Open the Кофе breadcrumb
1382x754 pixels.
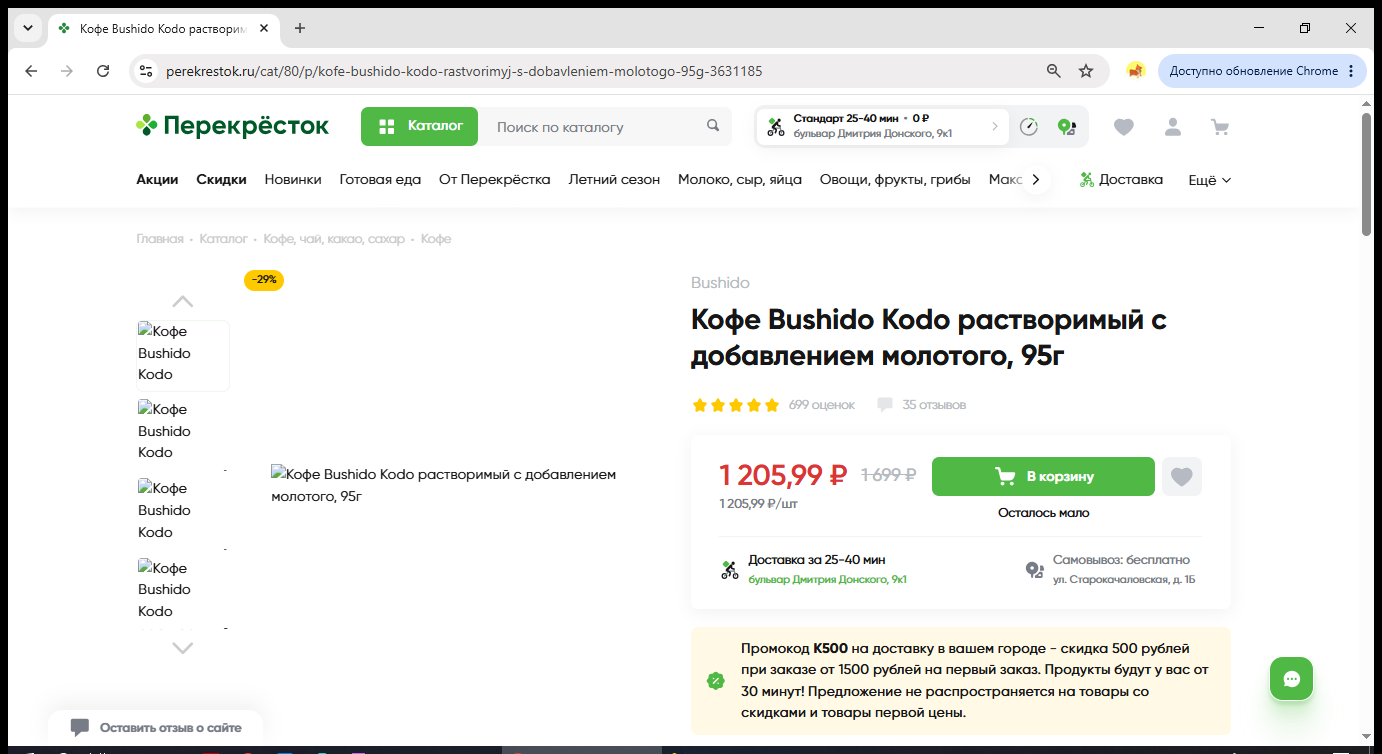pyautogui.click(x=436, y=239)
